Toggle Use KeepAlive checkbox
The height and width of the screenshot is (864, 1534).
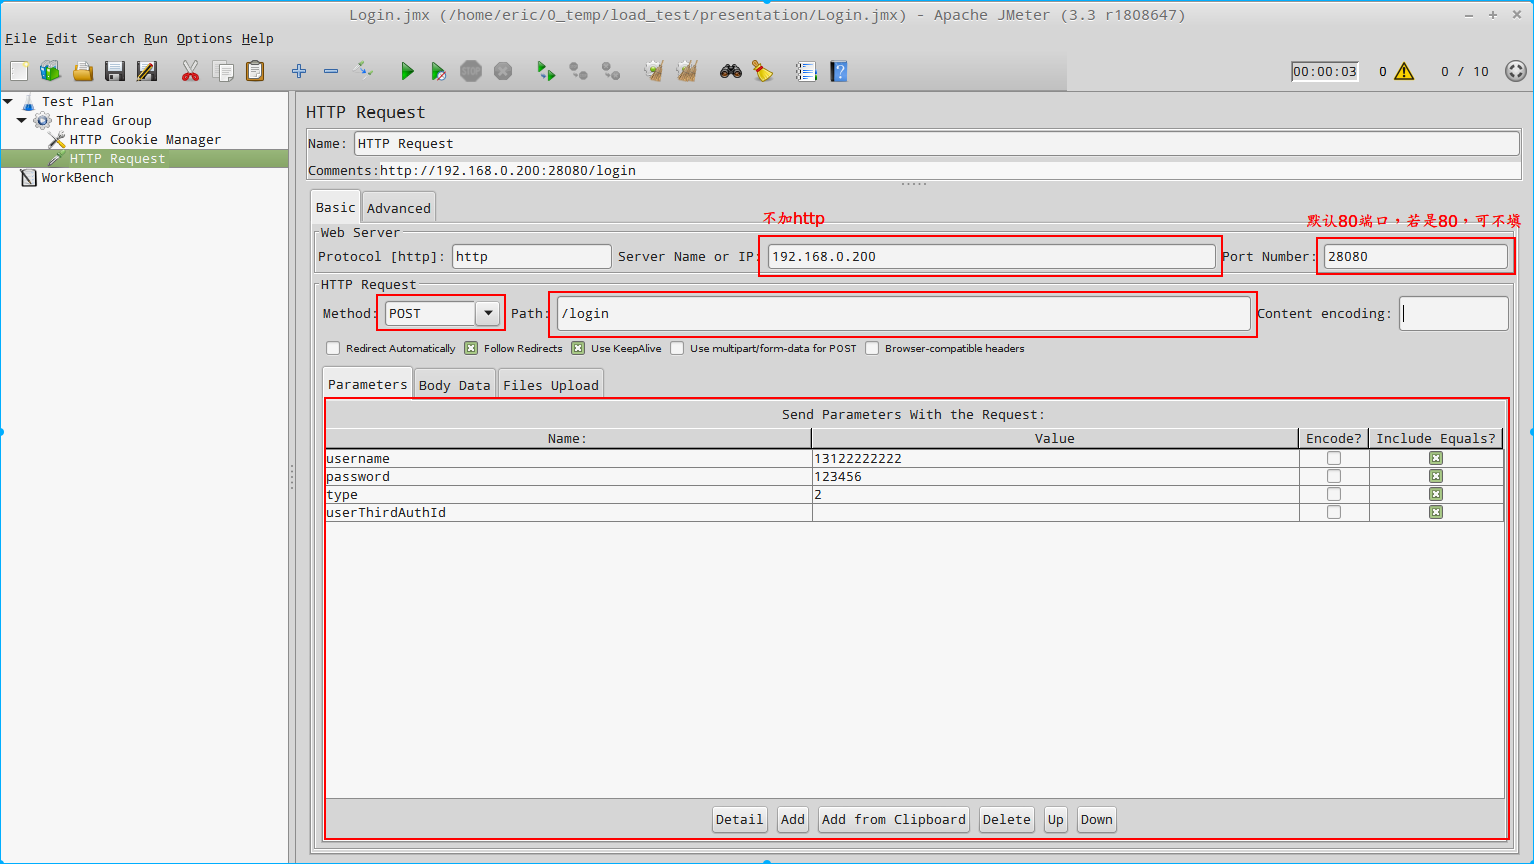point(578,348)
